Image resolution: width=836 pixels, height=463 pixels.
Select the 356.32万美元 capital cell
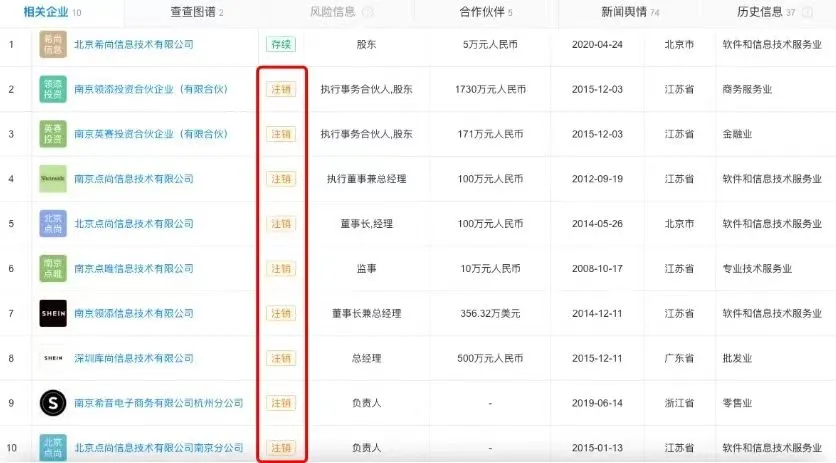point(490,313)
